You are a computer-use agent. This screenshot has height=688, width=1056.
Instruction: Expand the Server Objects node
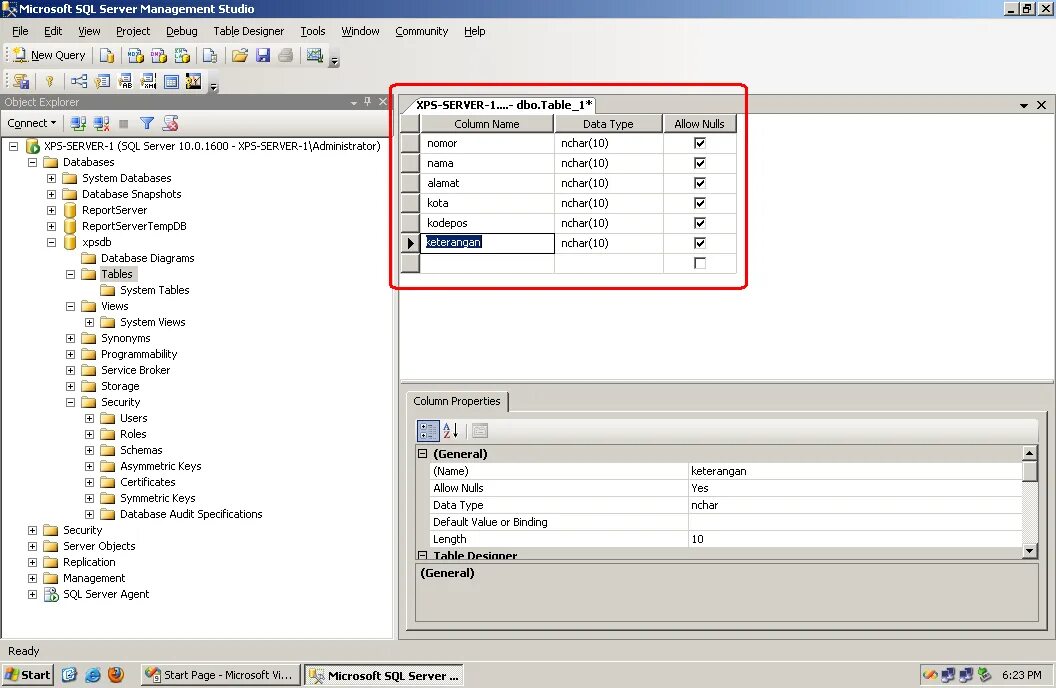(32, 546)
